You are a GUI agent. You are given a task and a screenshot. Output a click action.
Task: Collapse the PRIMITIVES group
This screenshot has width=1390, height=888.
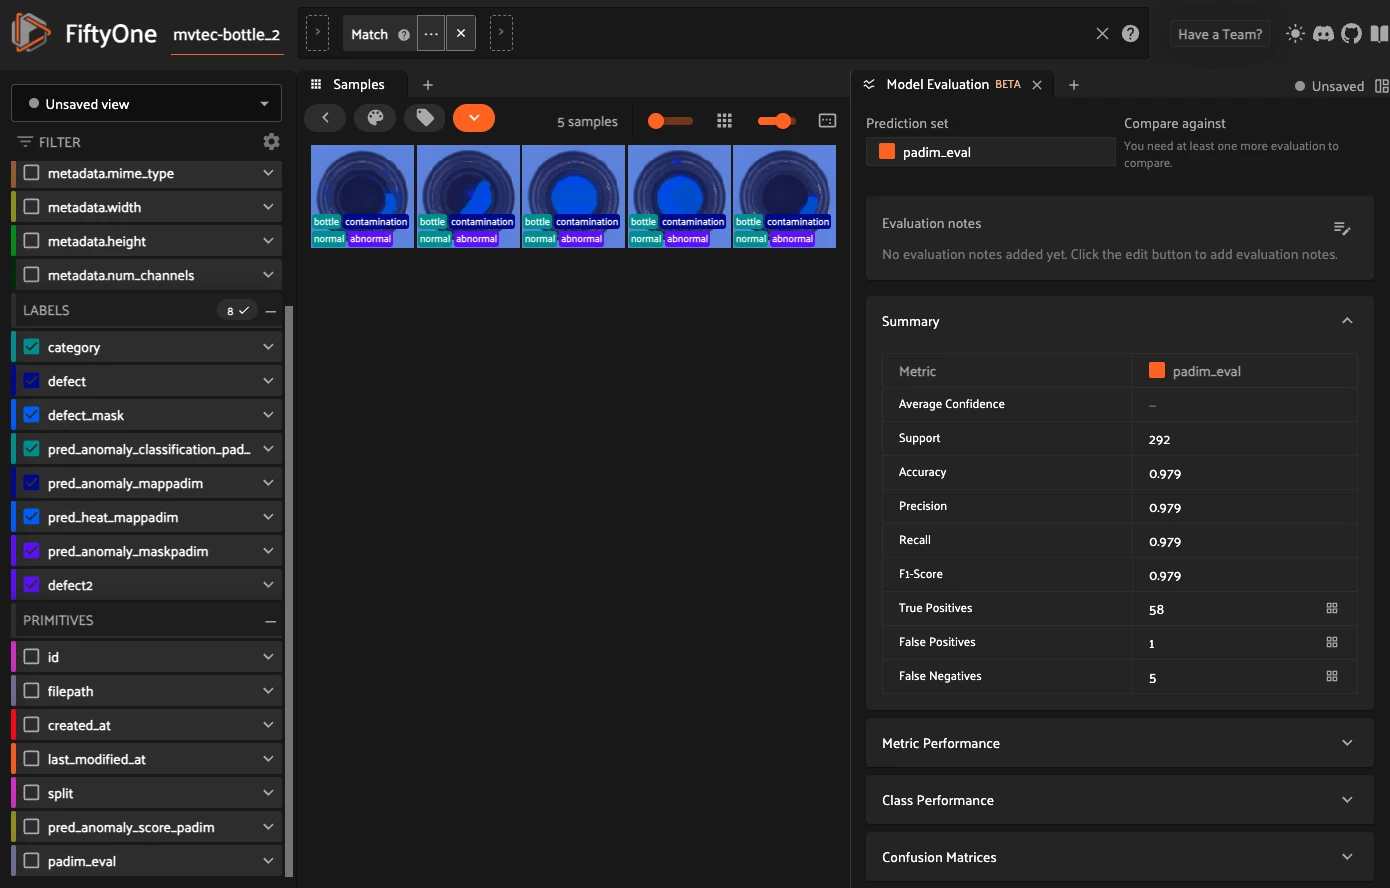tap(271, 621)
